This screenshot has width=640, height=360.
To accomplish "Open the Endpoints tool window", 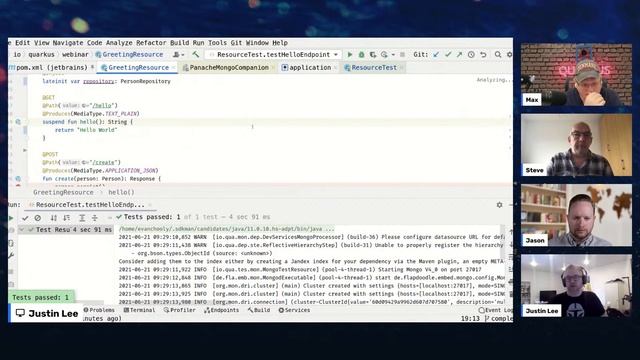I will (x=222, y=310).
